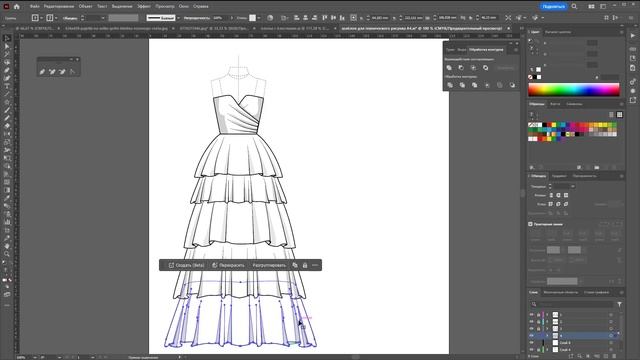Select the Pen tool in left toolbar
The height and width of the screenshot is (360, 640).
tap(7, 70)
